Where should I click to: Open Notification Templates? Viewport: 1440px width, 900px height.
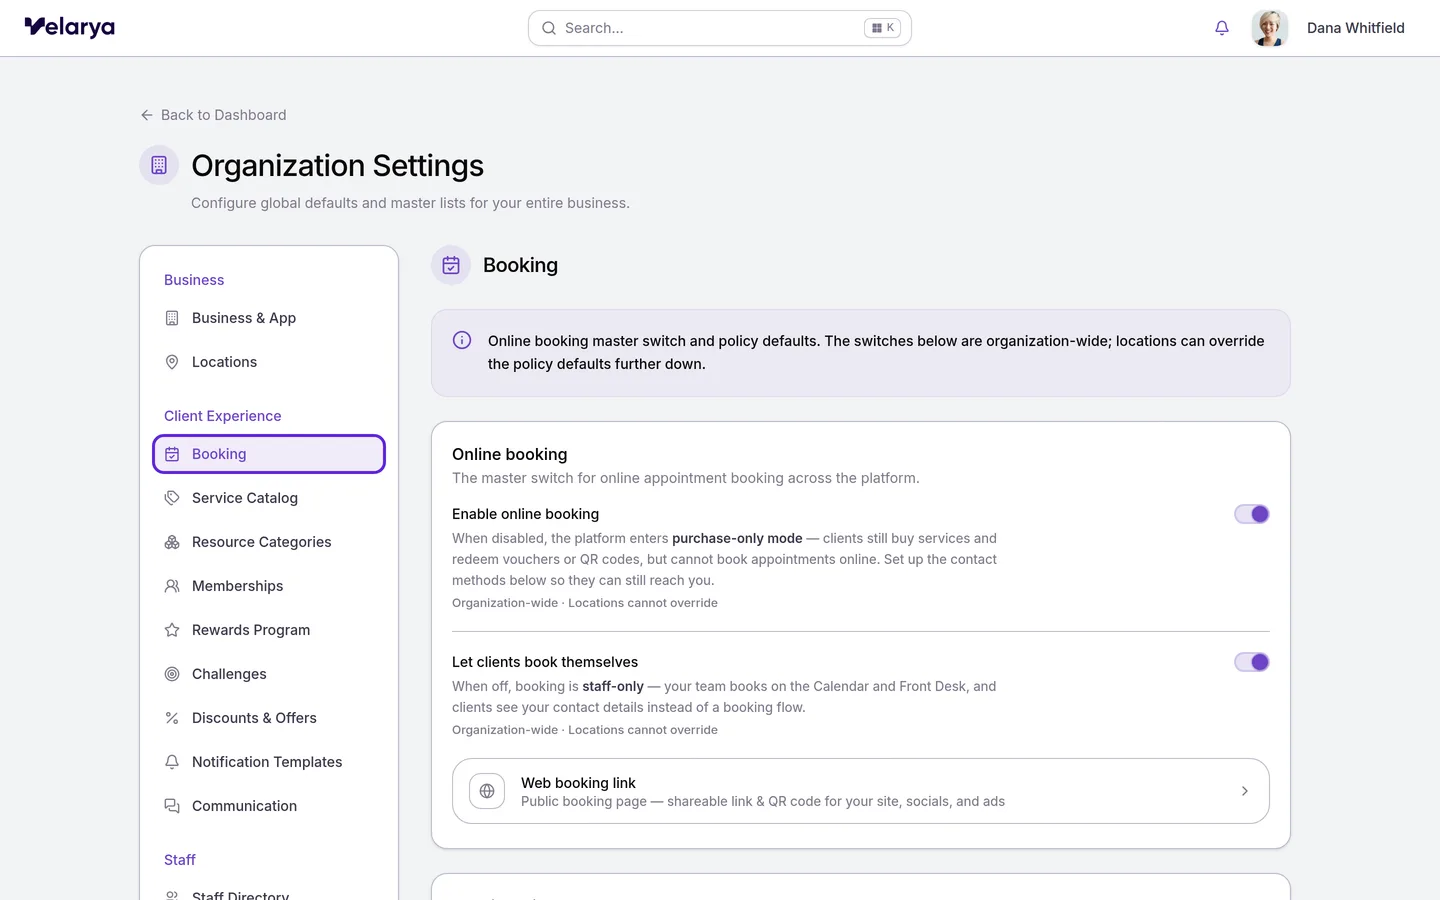click(x=269, y=762)
